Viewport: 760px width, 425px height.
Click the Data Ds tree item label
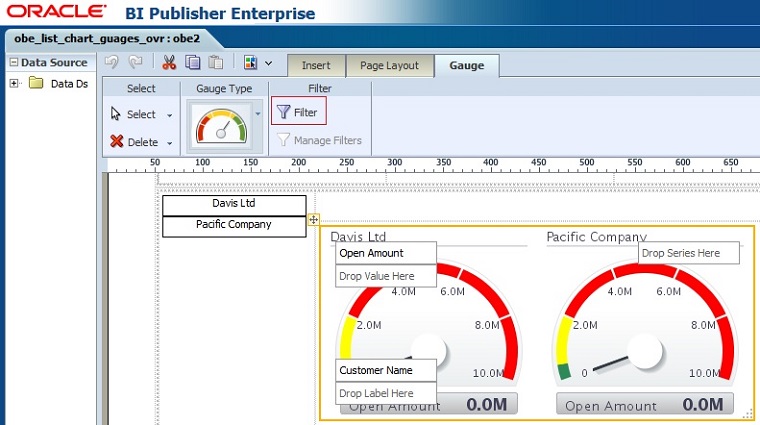point(69,83)
